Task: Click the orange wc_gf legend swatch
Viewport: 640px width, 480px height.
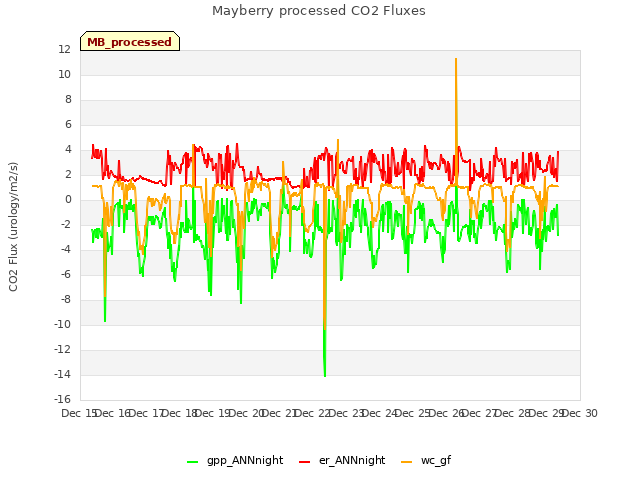Action: tap(407, 462)
